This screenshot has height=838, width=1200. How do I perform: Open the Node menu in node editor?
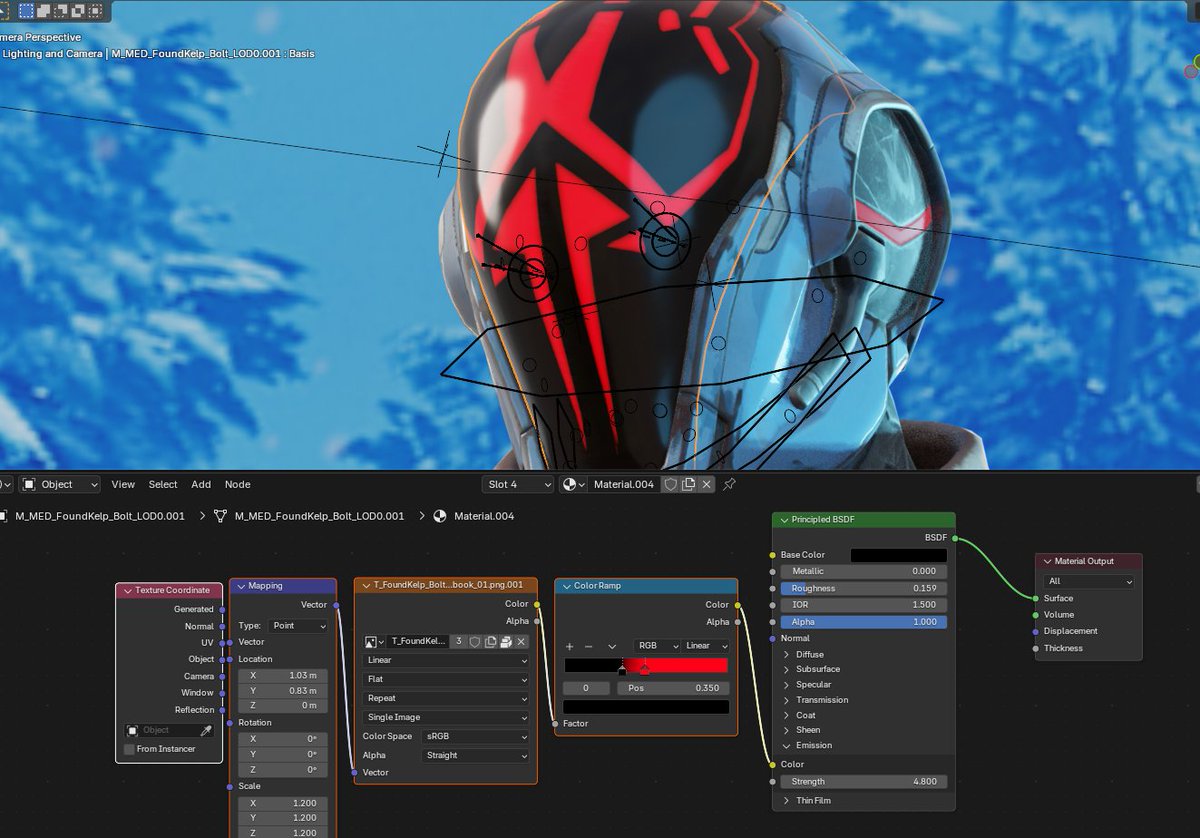238,484
